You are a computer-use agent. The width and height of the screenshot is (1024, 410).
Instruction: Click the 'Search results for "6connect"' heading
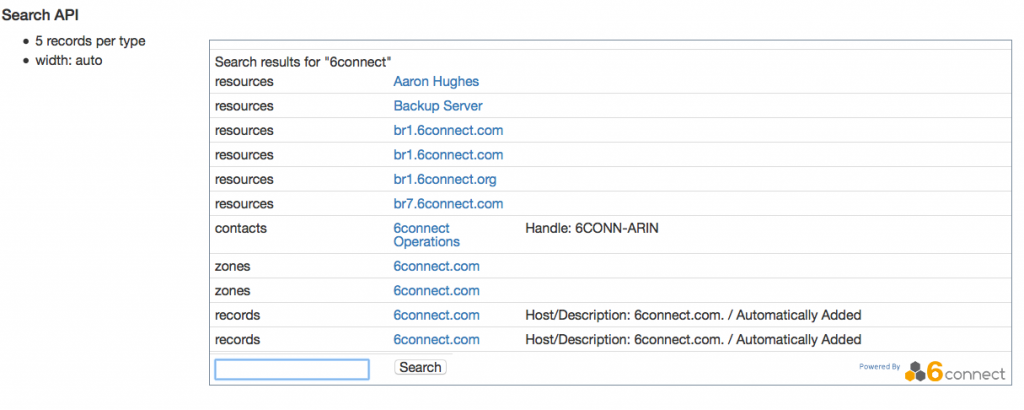tap(303, 63)
